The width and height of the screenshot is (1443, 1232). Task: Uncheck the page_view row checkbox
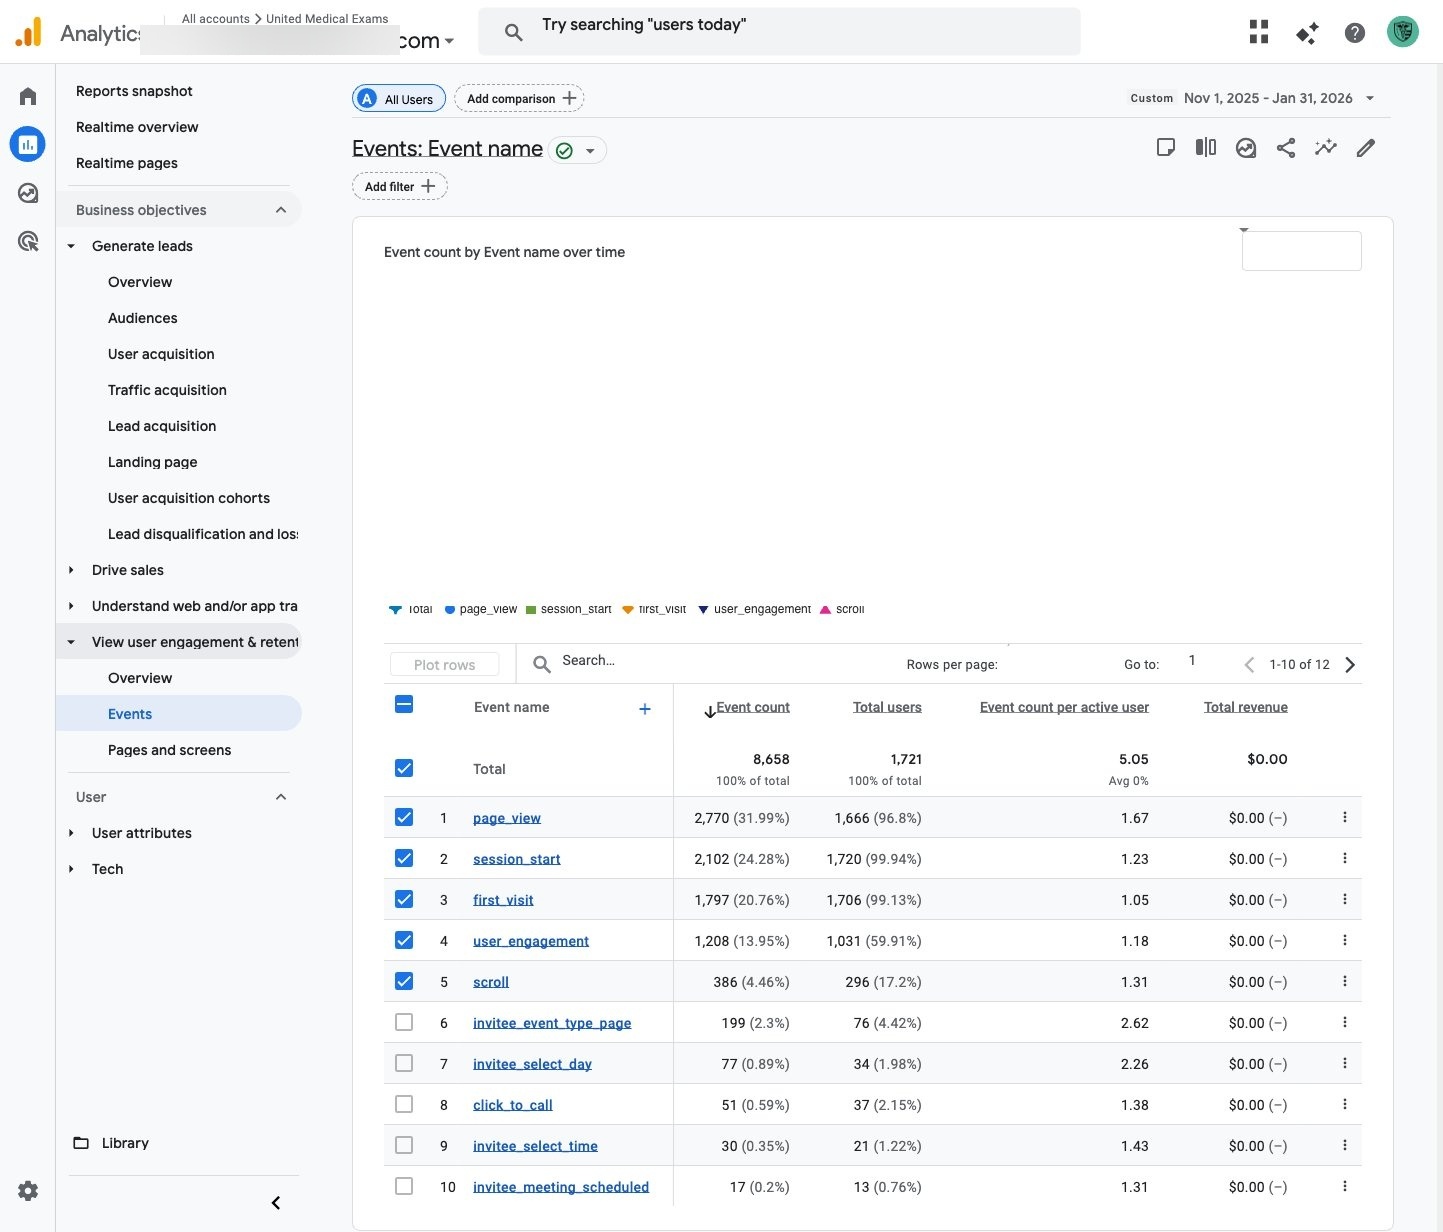point(404,817)
